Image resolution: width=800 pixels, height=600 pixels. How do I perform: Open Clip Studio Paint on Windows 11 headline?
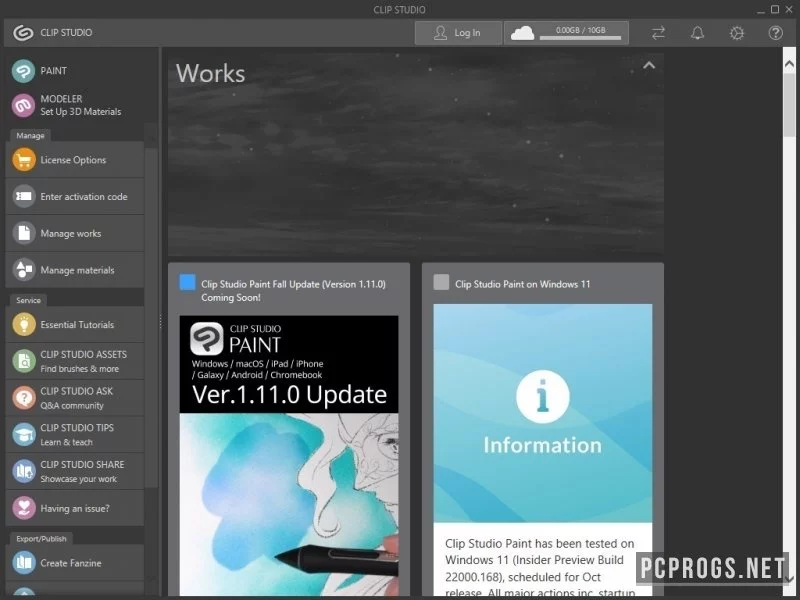pyautogui.click(x=522, y=284)
